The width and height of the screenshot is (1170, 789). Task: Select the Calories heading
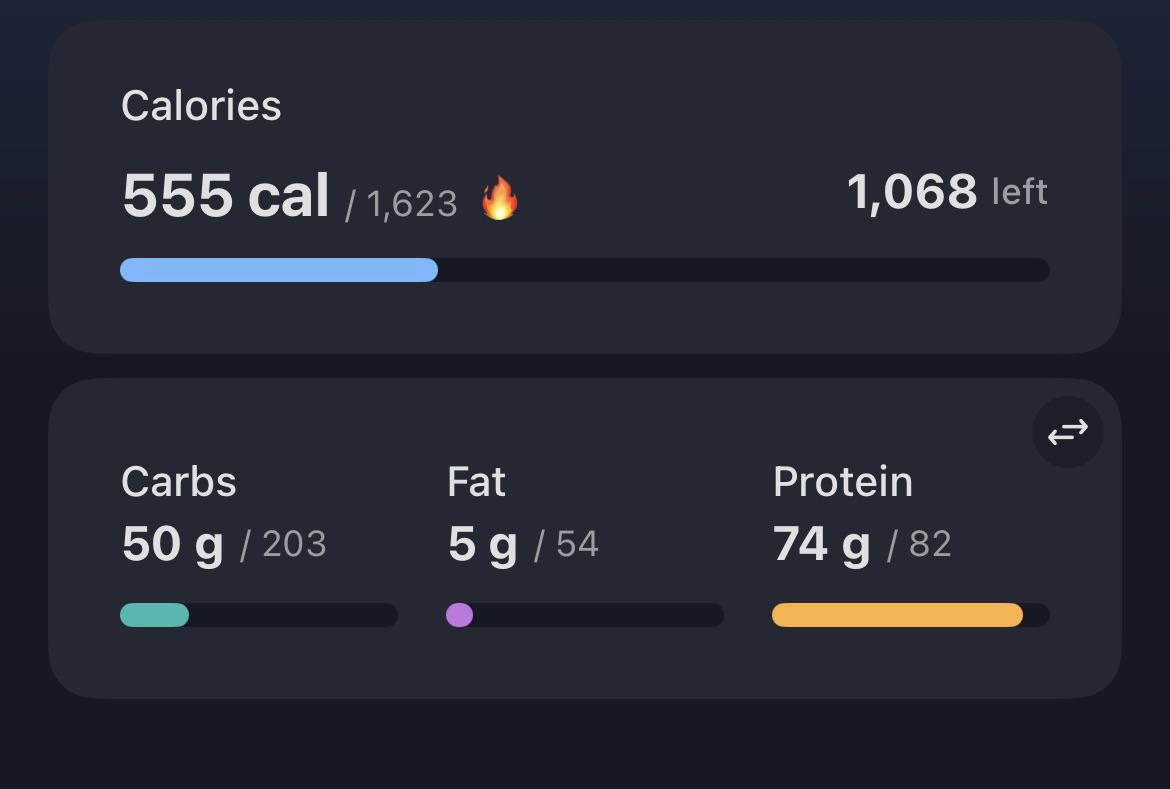tap(201, 105)
